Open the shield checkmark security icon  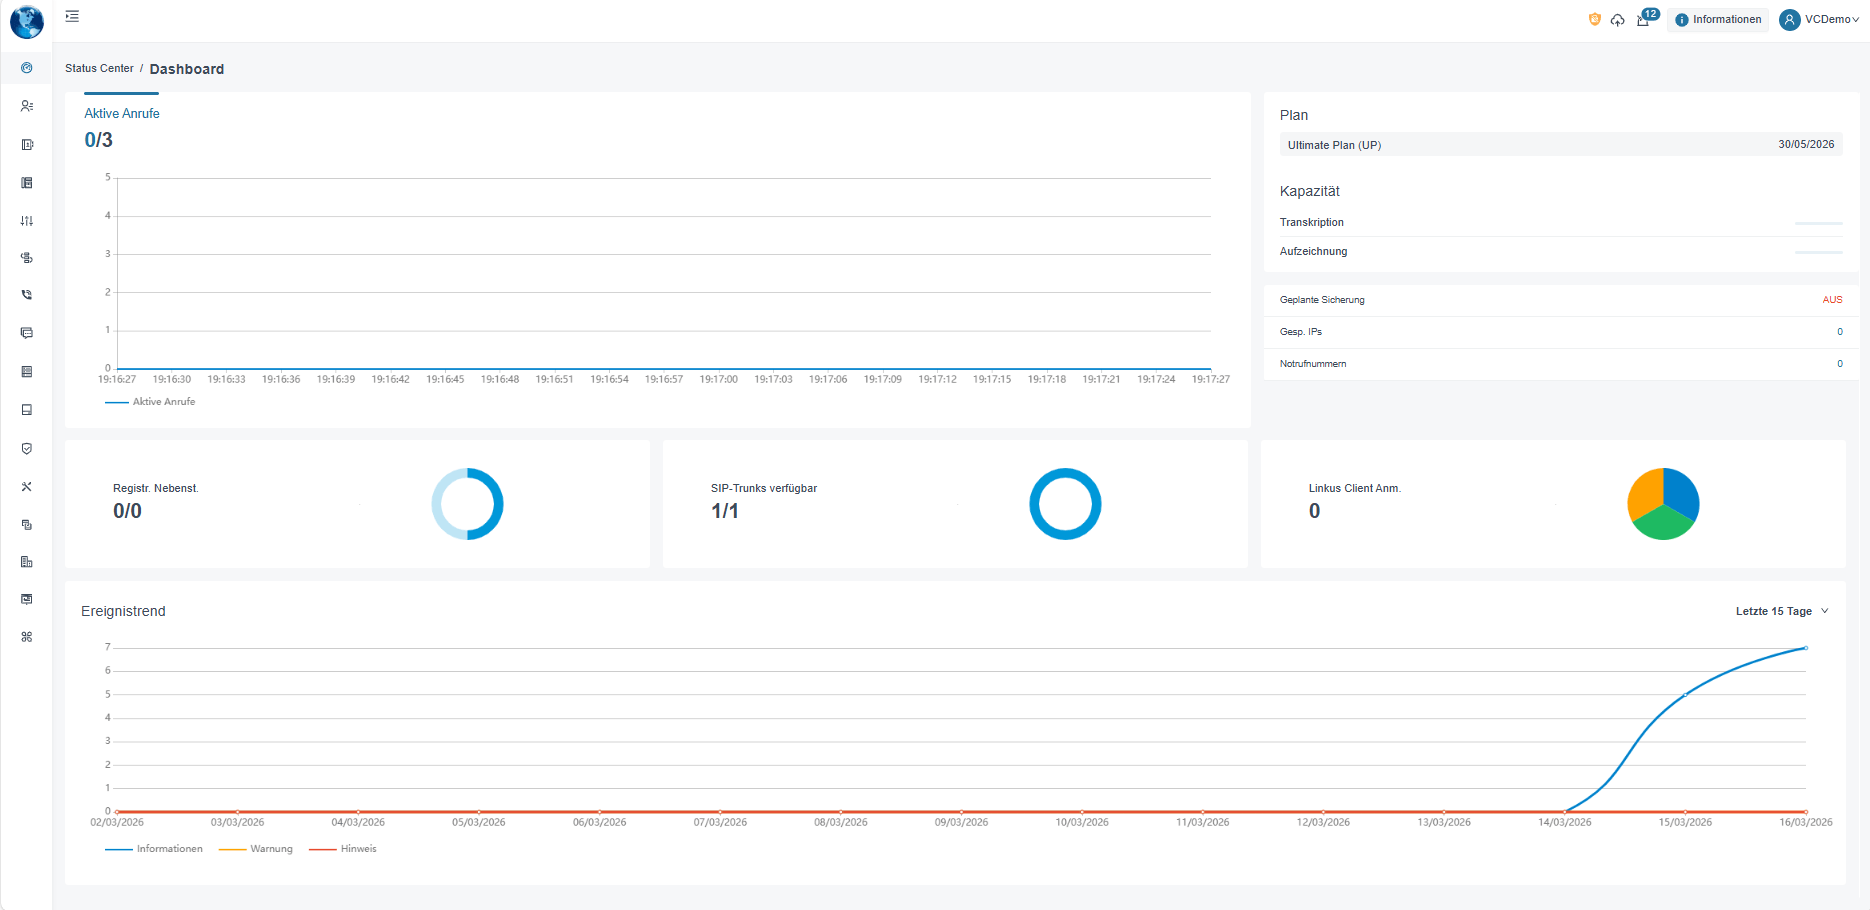click(27, 449)
